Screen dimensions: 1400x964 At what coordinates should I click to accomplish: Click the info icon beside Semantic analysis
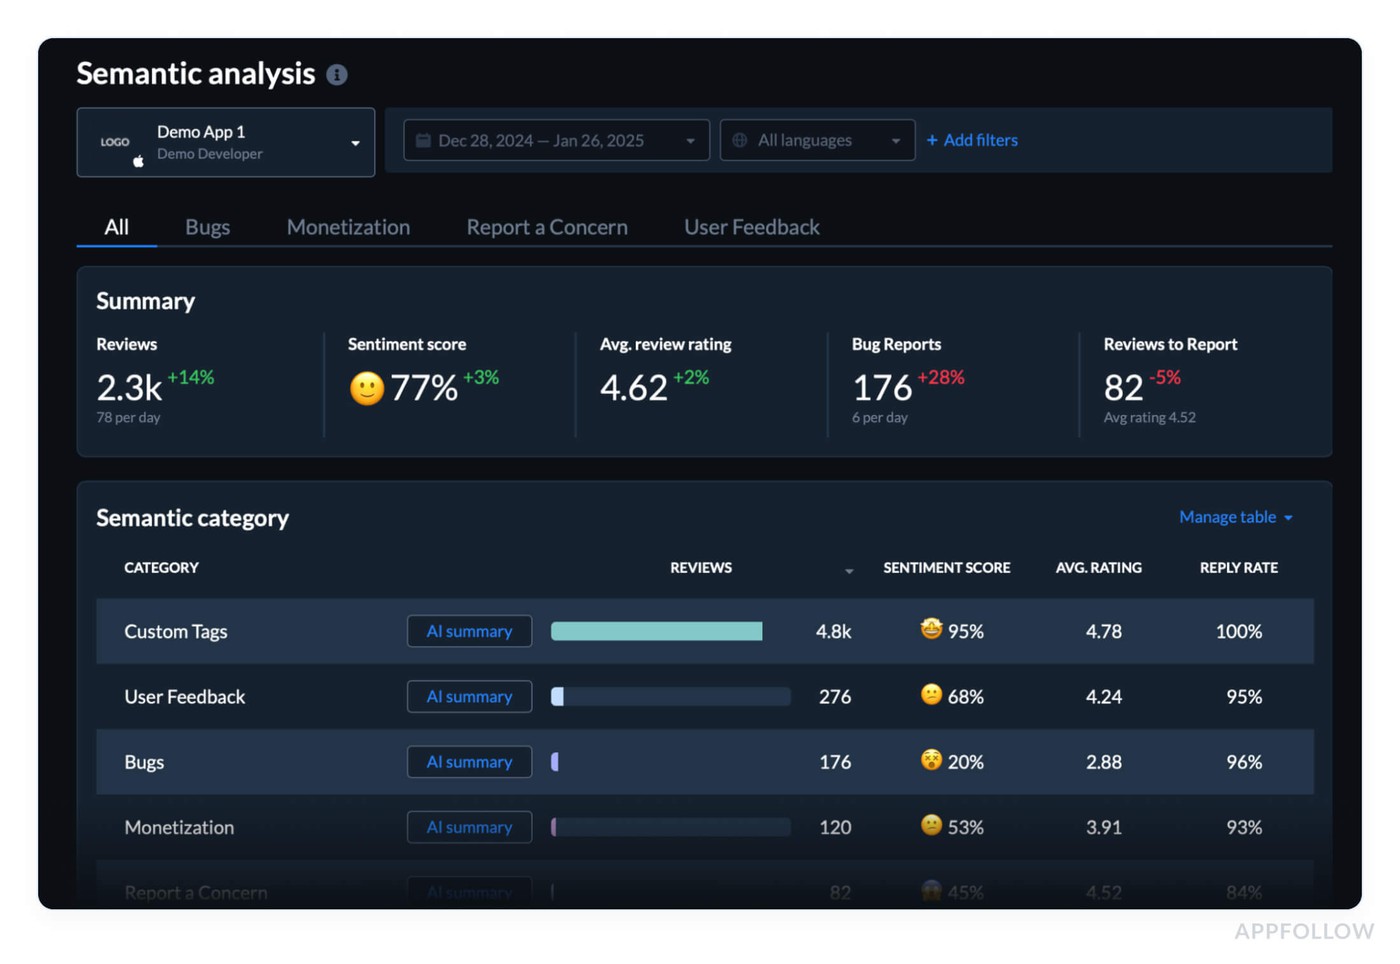[x=337, y=75]
